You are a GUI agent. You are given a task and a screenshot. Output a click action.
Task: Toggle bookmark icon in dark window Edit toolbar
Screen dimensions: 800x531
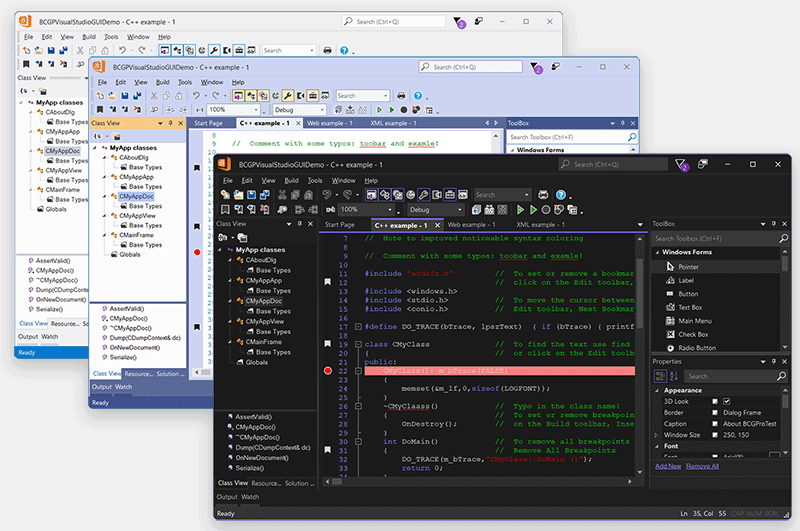click(x=225, y=210)
